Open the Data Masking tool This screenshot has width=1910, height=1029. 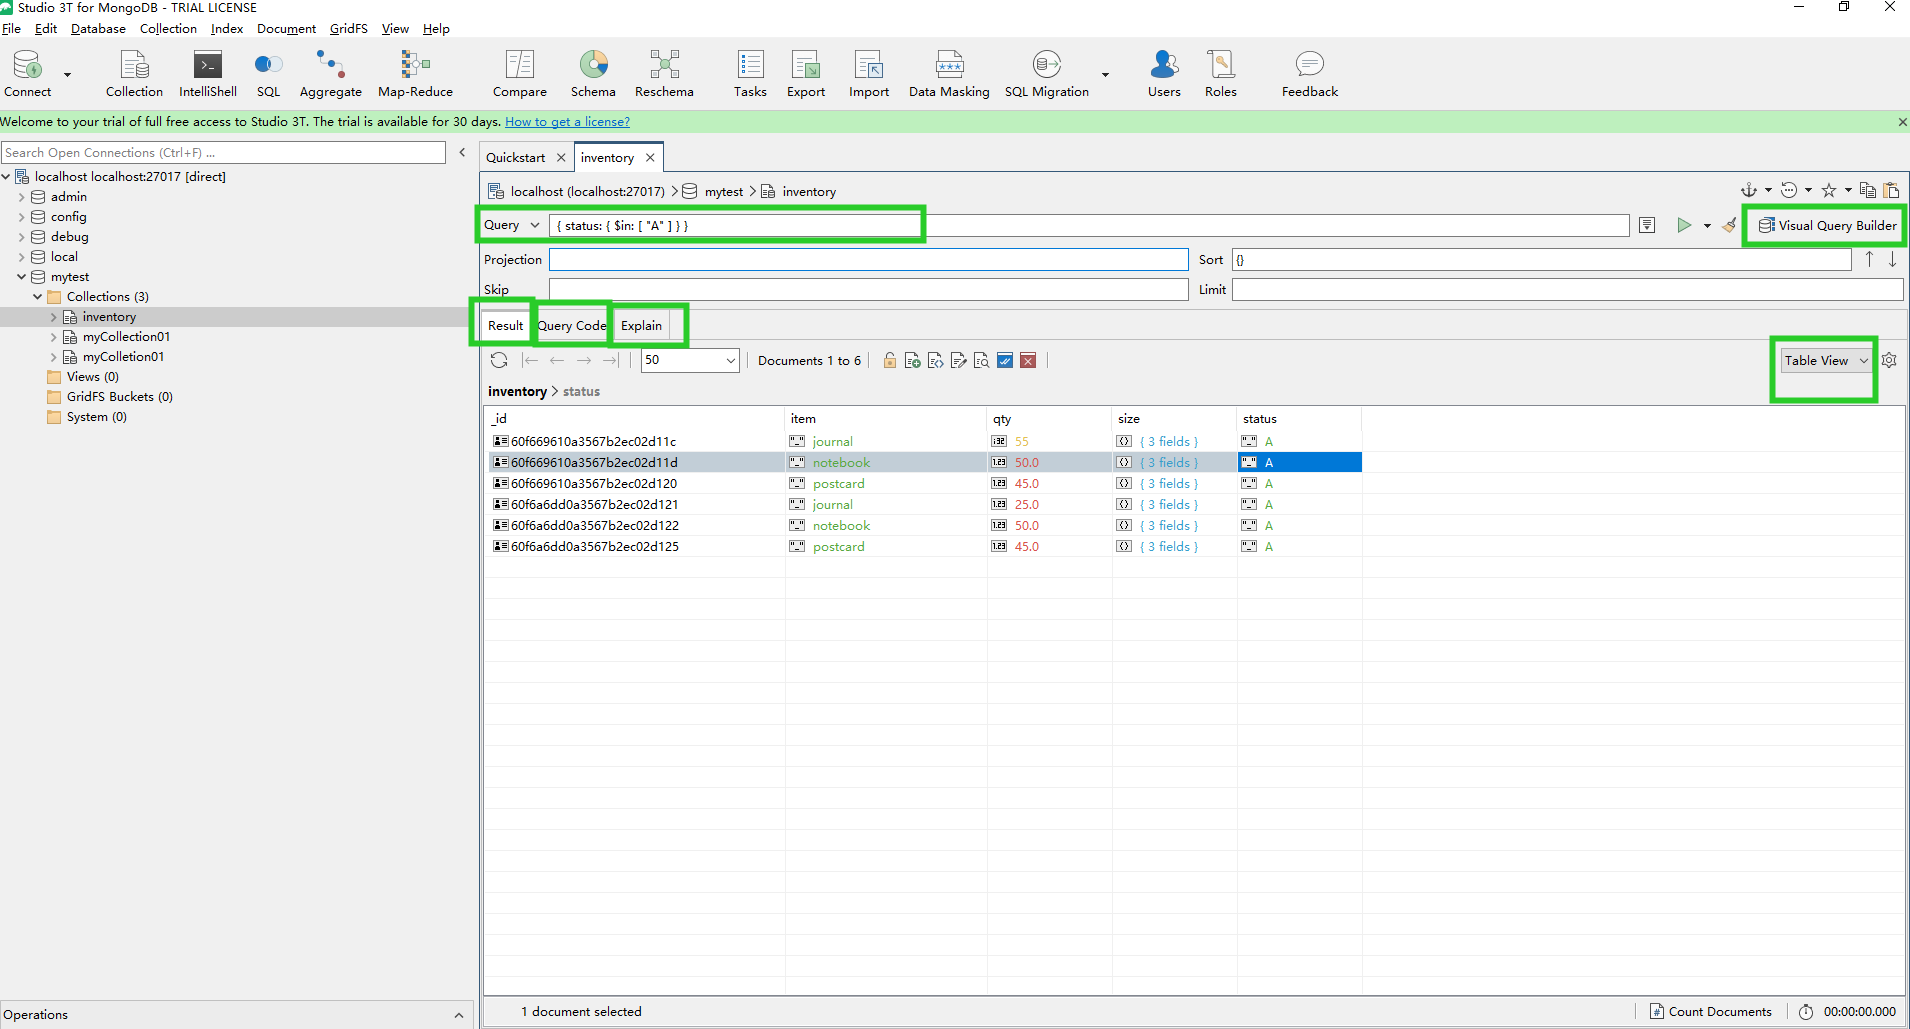point(949,74)
